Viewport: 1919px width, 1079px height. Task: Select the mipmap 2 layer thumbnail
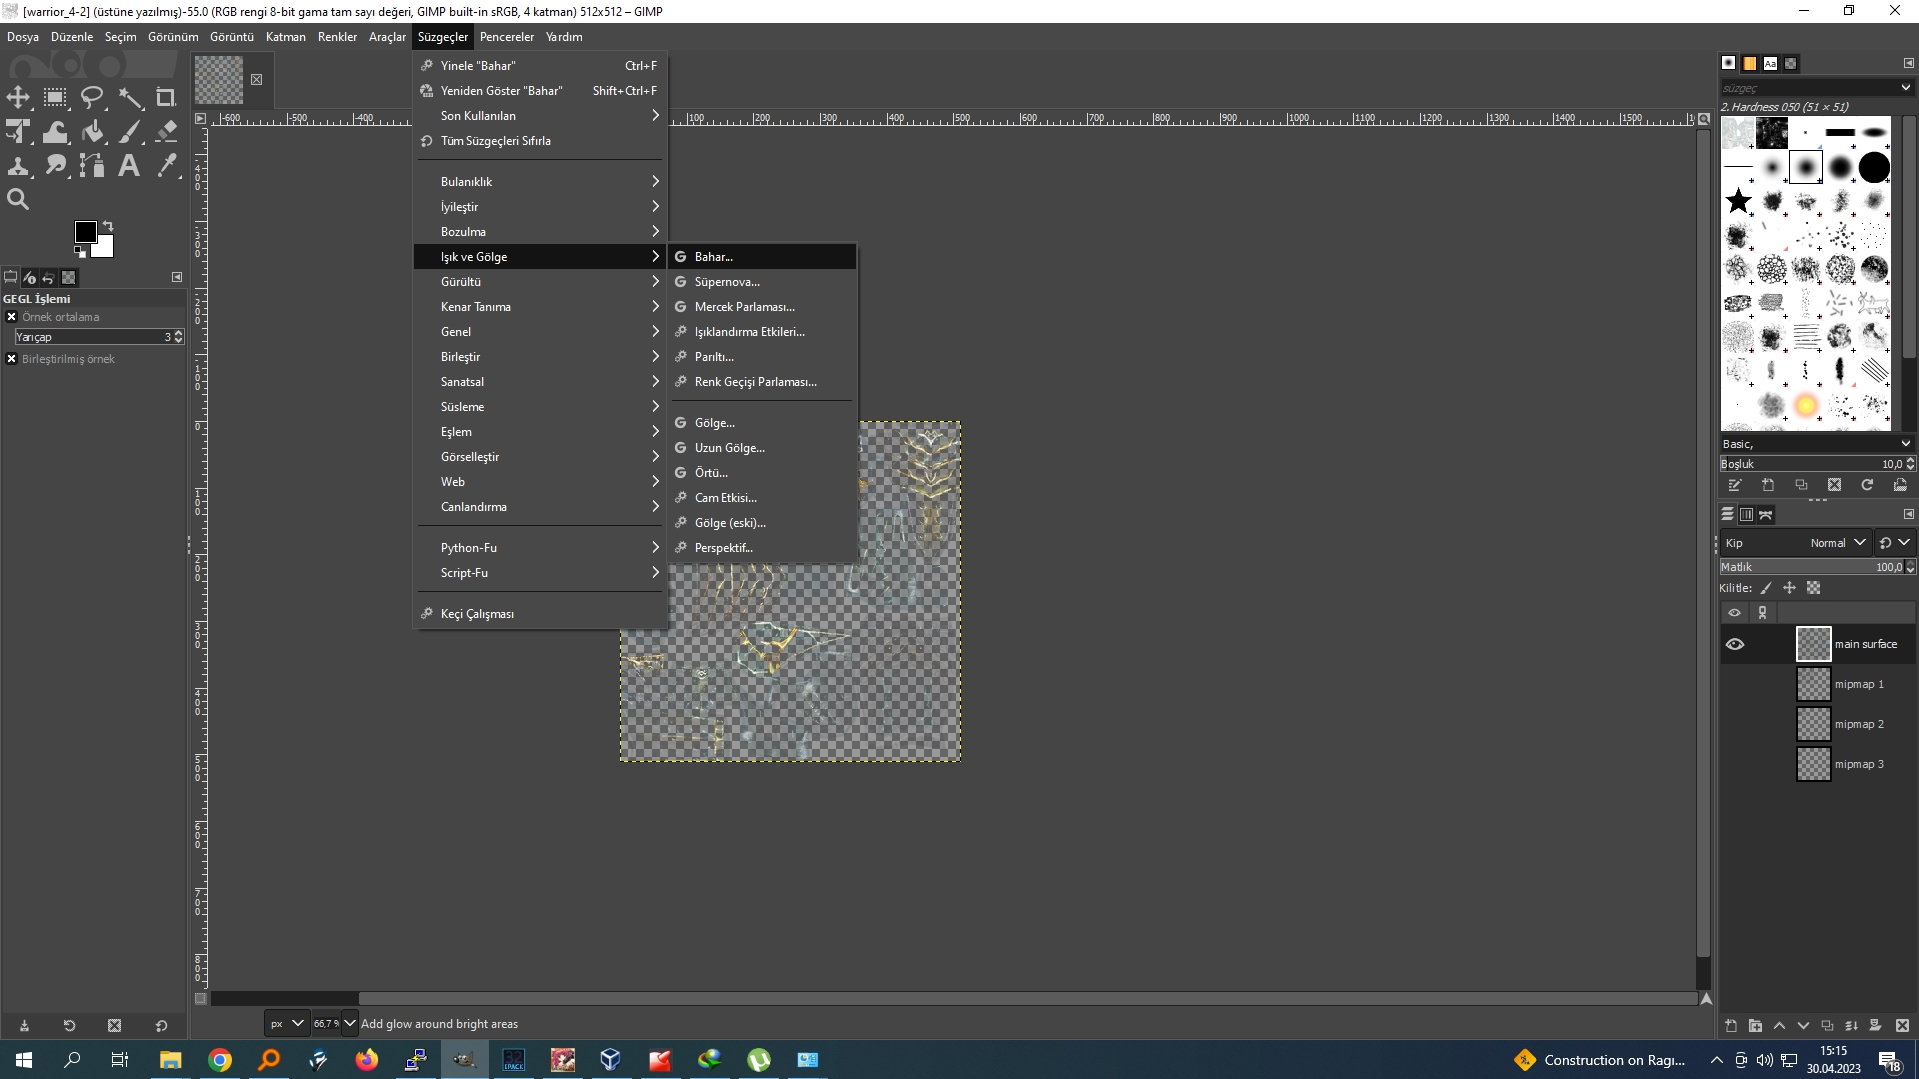(1813, 723)
